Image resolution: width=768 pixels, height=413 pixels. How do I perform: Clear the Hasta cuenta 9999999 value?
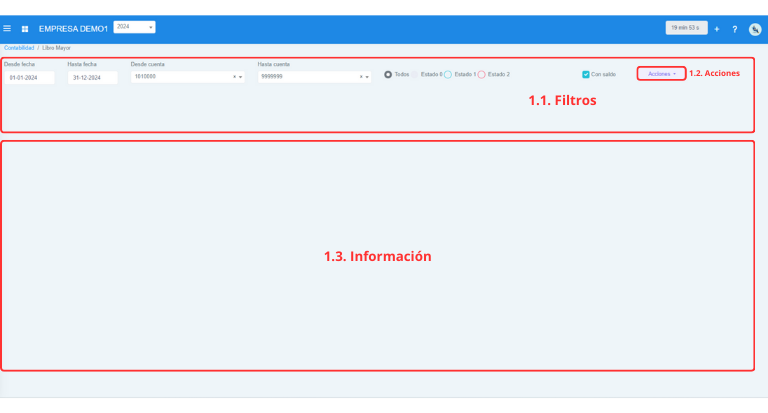coord(361,76)
